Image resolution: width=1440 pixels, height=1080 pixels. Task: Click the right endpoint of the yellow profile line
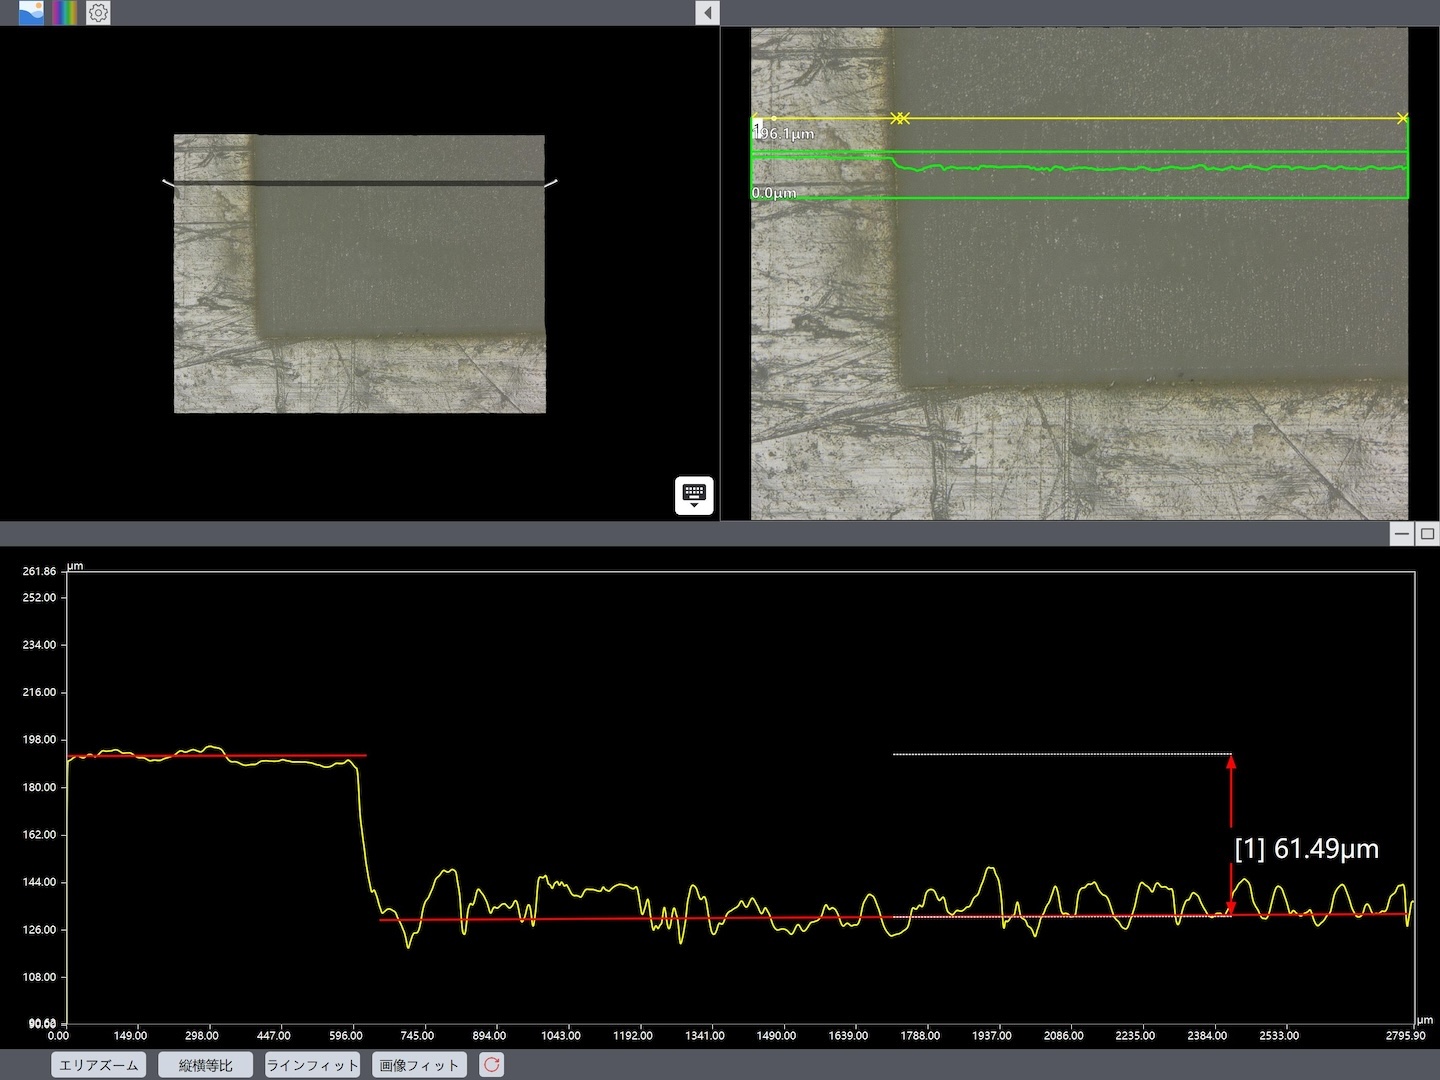pyautogui.click(x=1403, y=118)
